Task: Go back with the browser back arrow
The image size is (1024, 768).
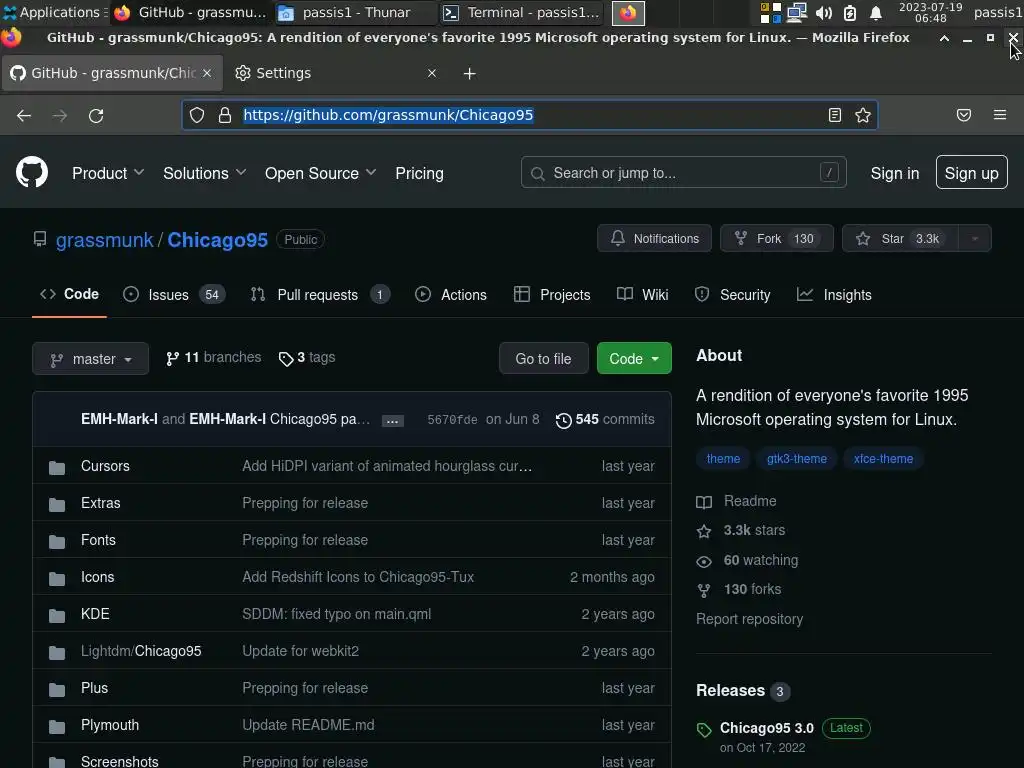Action: tap(24, 116)
